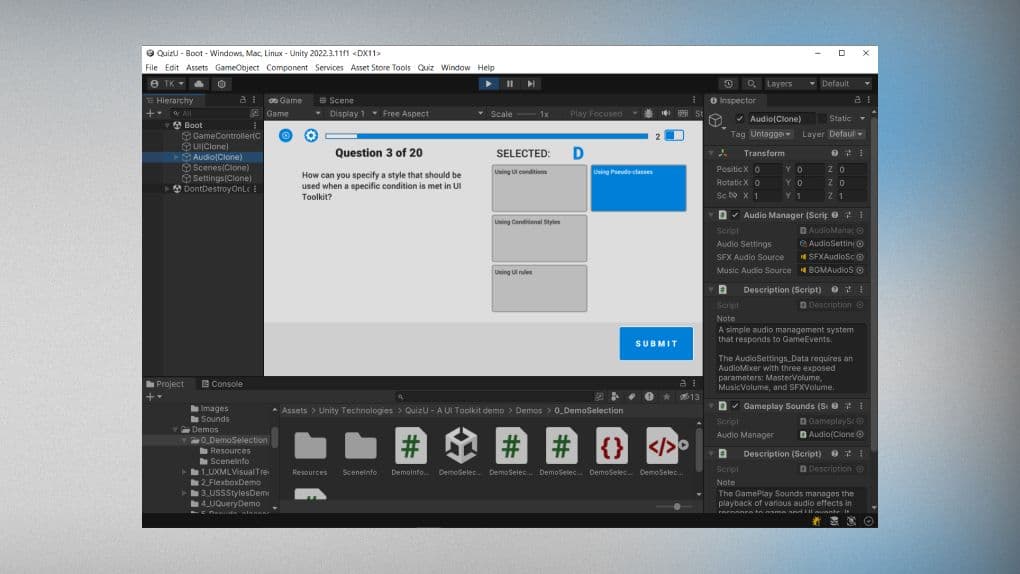This screenshot has width=1020, height=574.
Task: Disable the Audio Manager script checkbox
Action: [x=735, y=215]
